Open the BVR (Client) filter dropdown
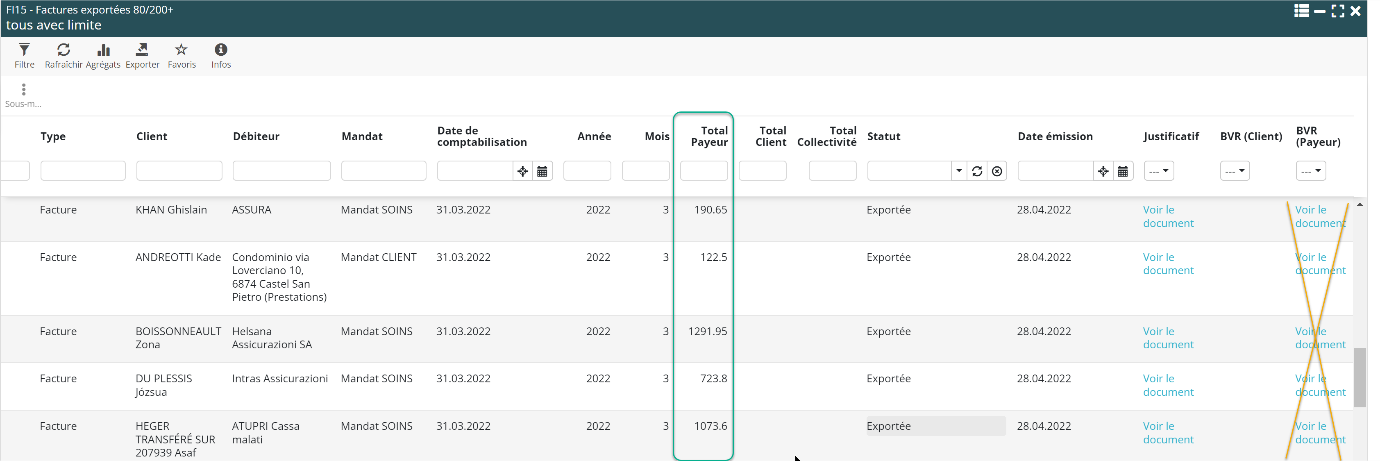This screenshot has height=461, width=1380. [x=1234, y=171]
